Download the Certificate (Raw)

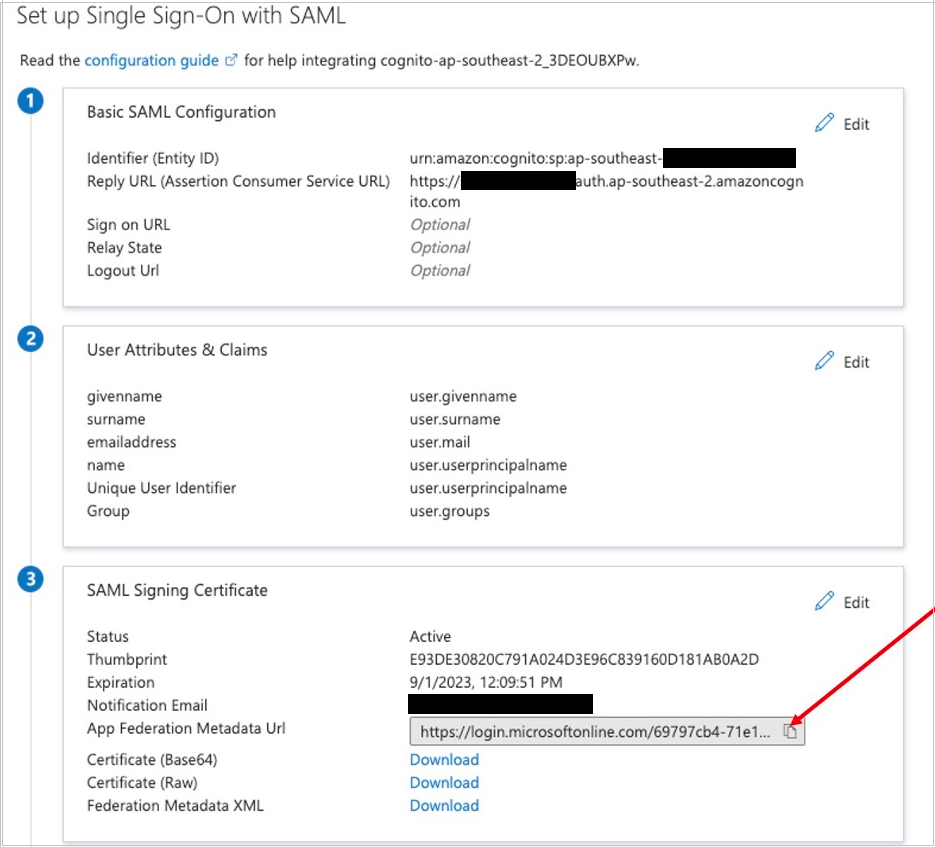point(444,782)
